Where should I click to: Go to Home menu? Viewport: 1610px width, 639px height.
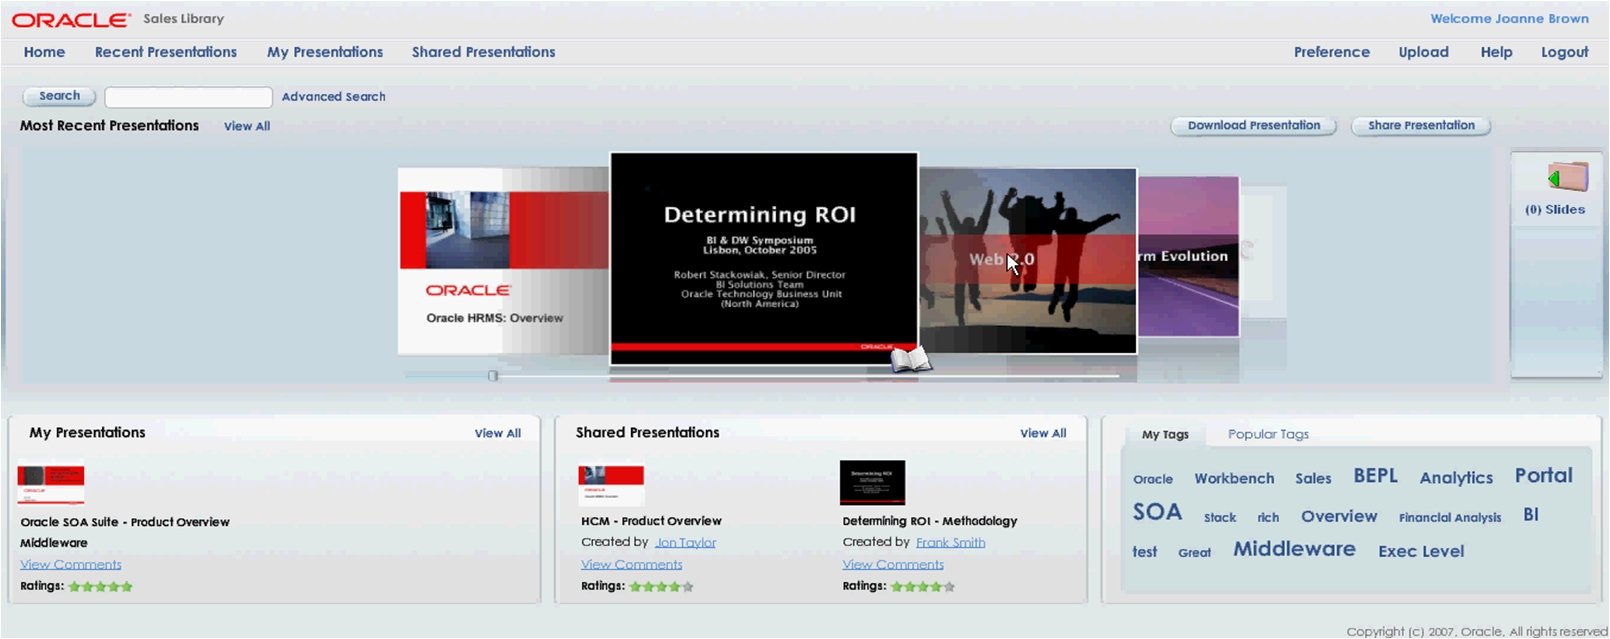[44, 52]
